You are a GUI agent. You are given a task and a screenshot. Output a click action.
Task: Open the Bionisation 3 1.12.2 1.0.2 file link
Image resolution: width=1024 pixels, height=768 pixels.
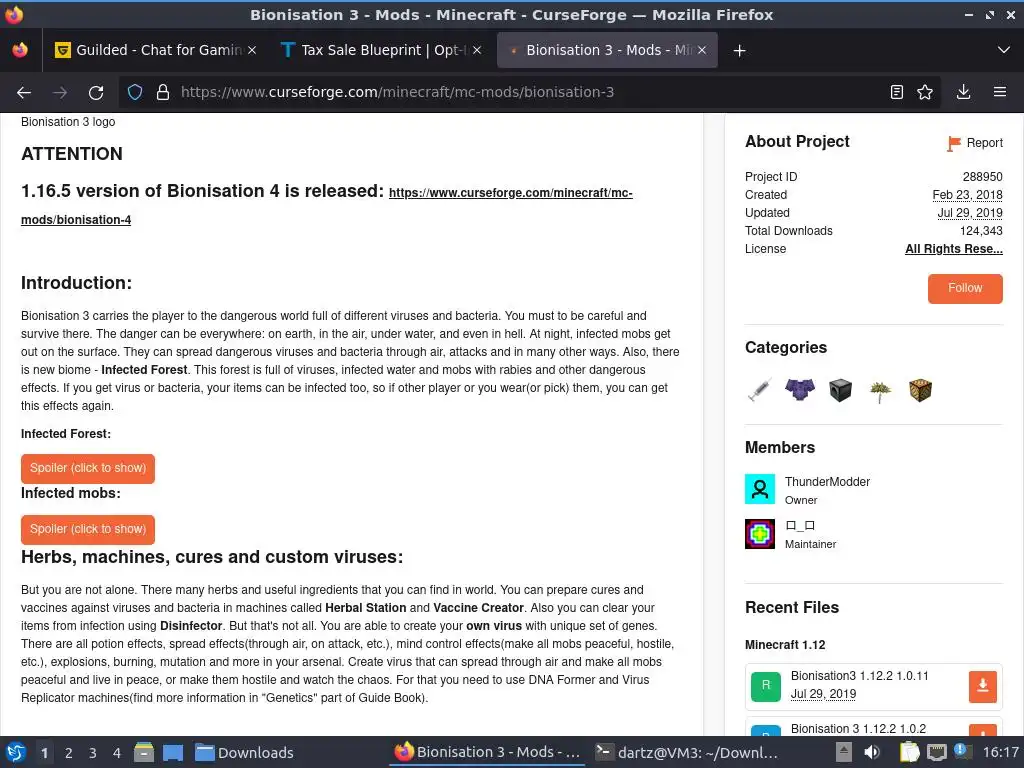click(x=858, y=729)
